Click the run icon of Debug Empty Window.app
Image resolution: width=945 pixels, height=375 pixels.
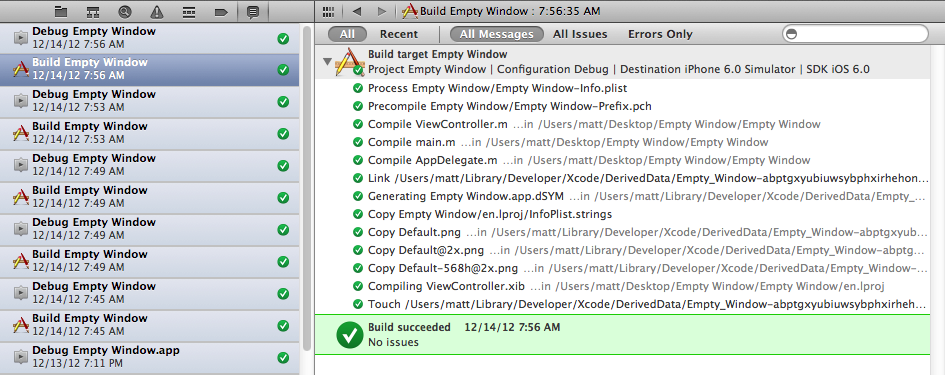coord(21,357)
